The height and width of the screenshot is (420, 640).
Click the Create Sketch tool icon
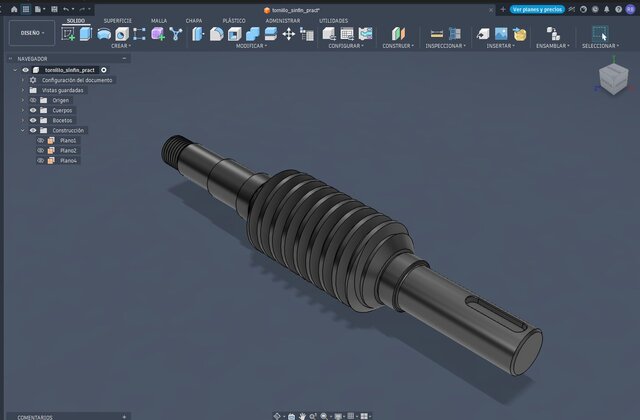[x=68, y=34]
